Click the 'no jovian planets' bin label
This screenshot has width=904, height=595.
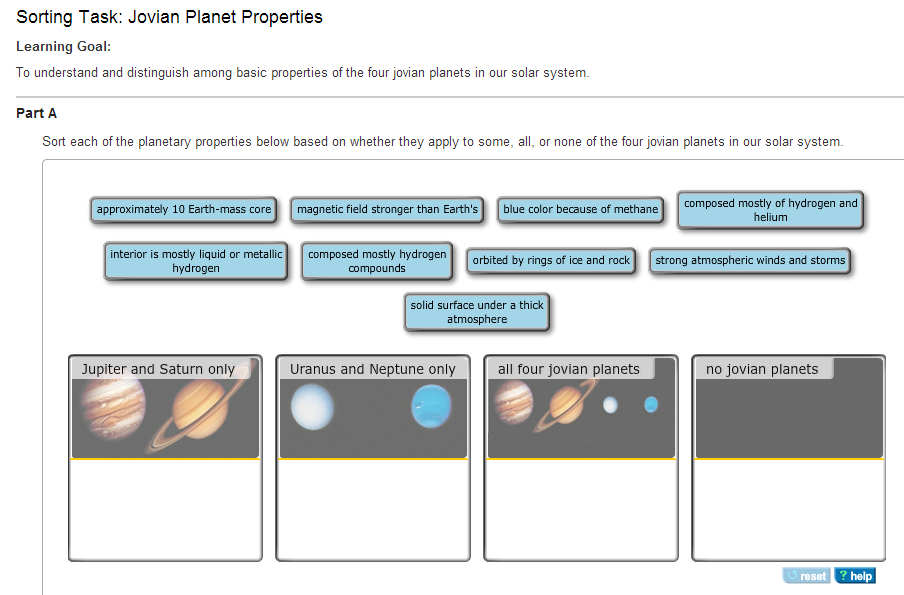[x=762, y=369]
